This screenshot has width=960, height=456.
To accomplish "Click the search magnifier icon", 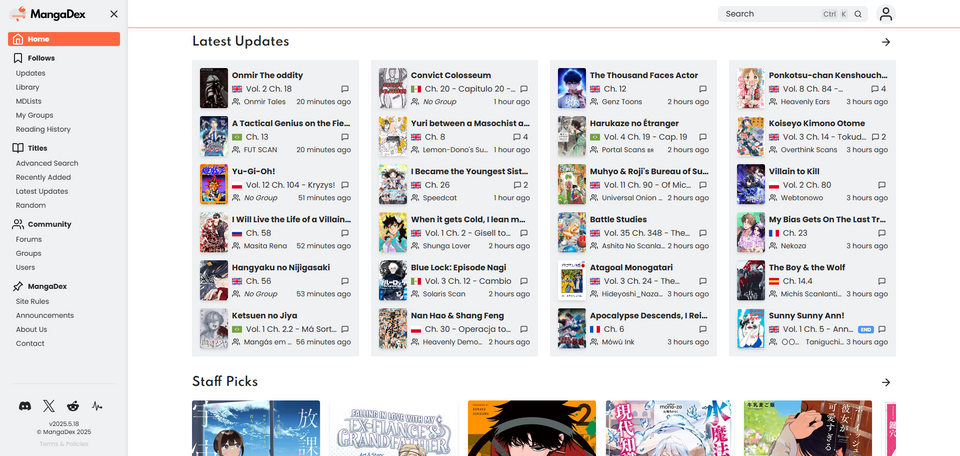I will (x=858, y=14).
